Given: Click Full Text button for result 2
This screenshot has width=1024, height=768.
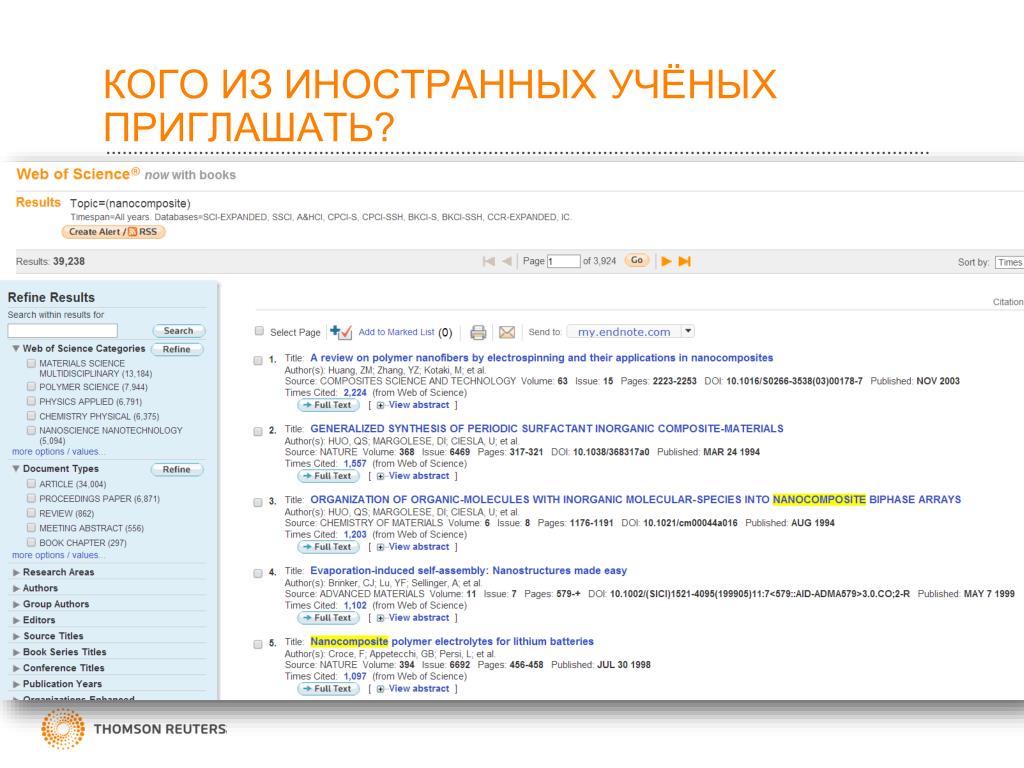Looking at the screenshot, I should click(328, 476).
